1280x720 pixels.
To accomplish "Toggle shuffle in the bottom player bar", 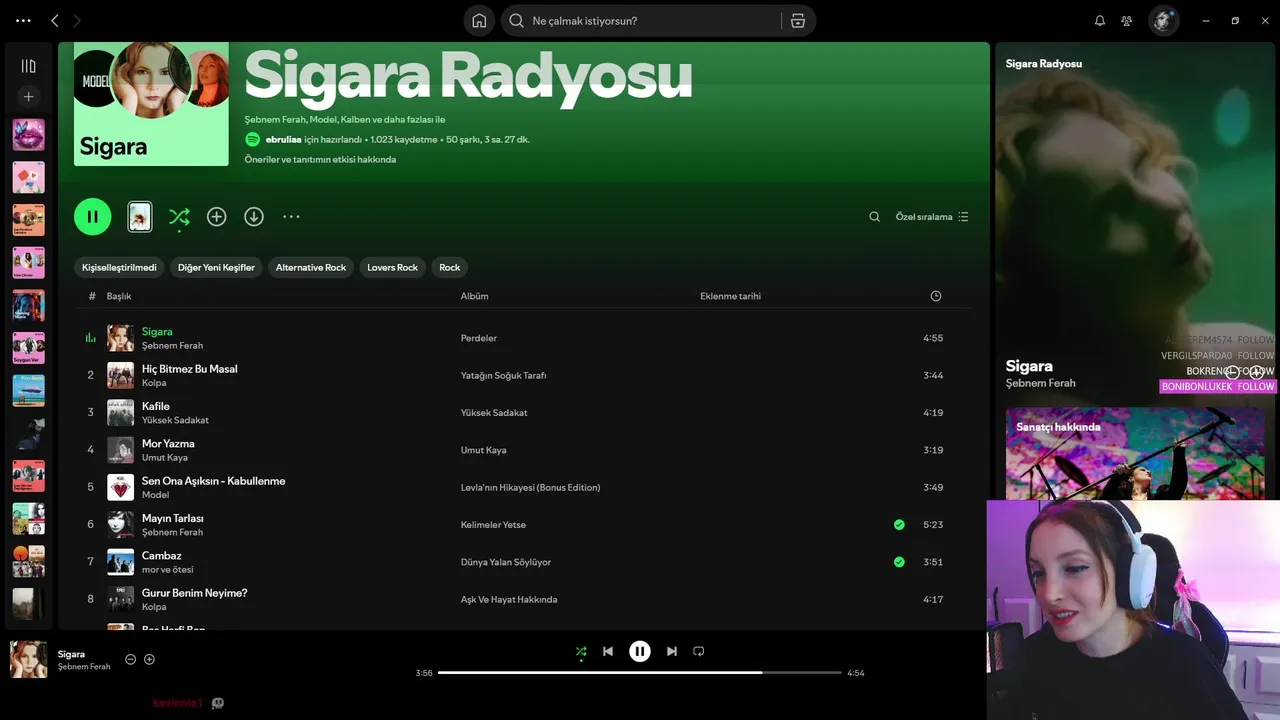I will (581, 651).
